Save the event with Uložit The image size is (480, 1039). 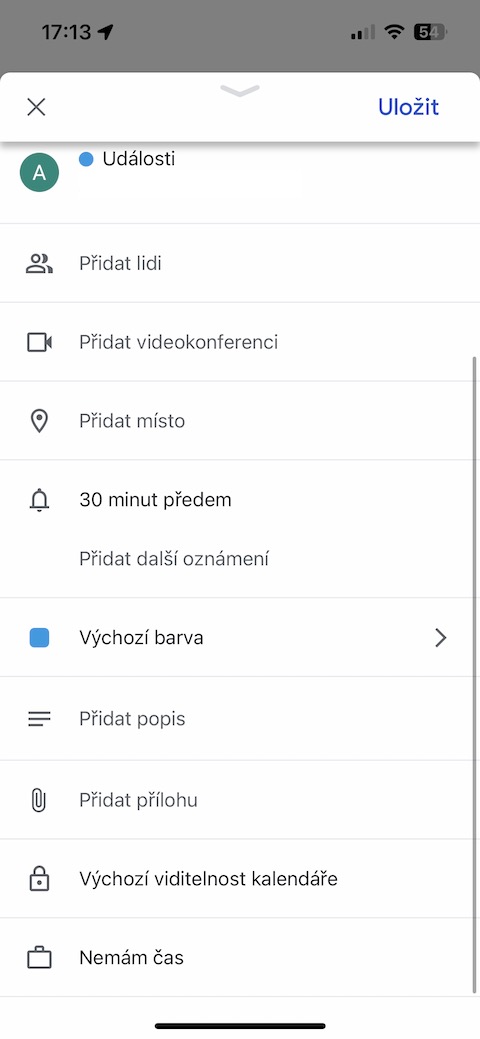(408, 107)
